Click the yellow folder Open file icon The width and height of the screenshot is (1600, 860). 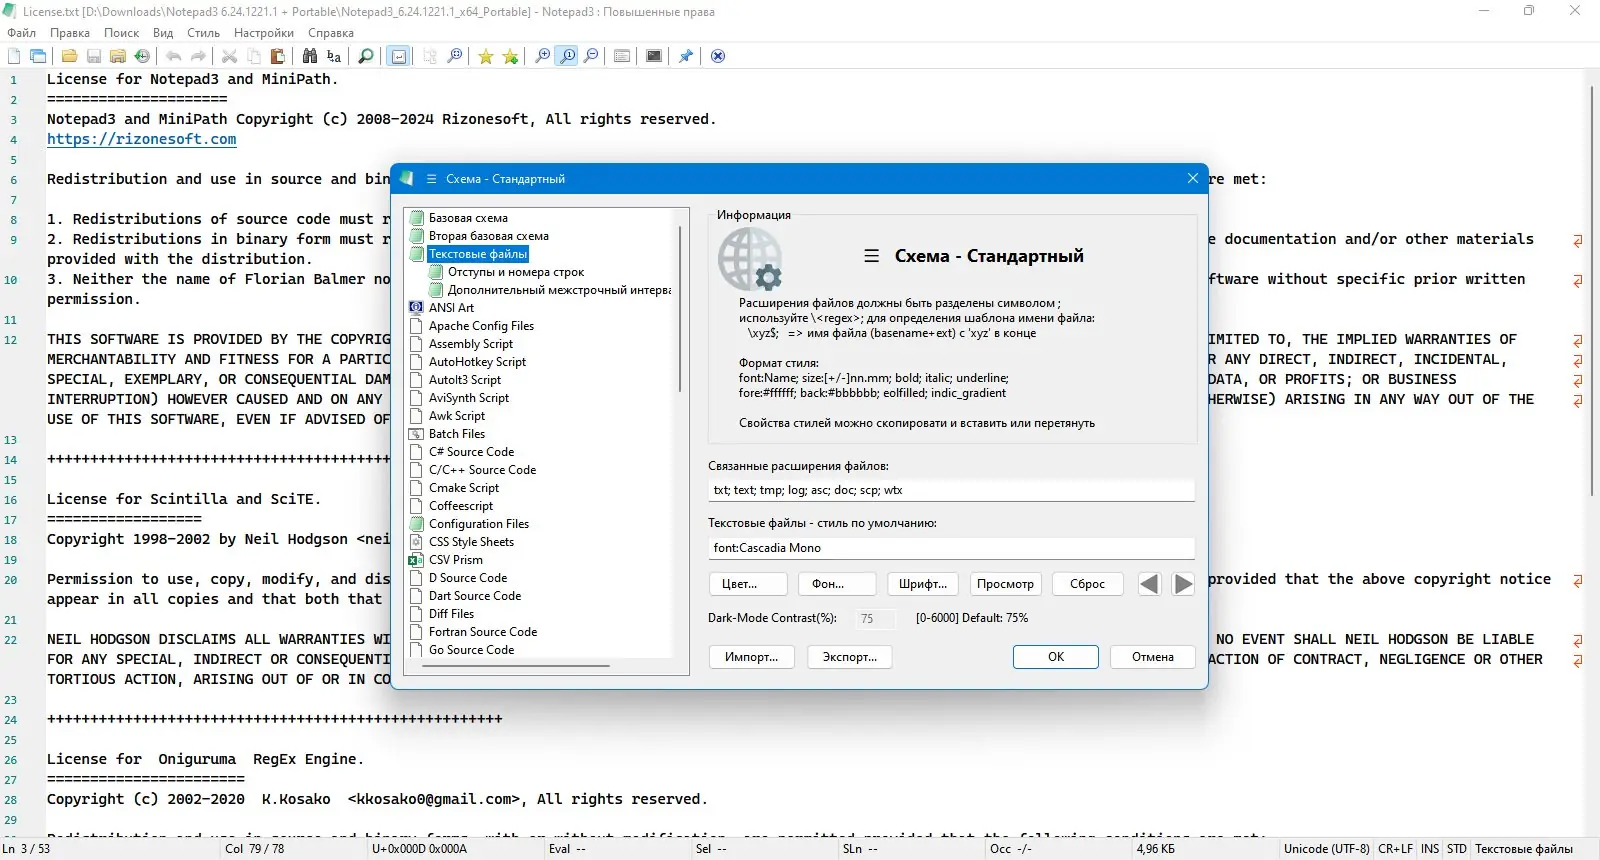point(69,56)
